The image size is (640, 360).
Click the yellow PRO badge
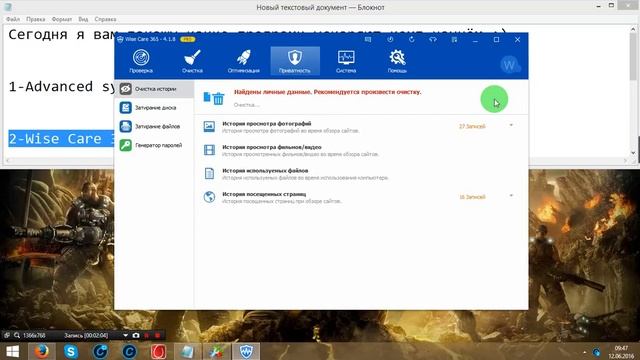188,39
